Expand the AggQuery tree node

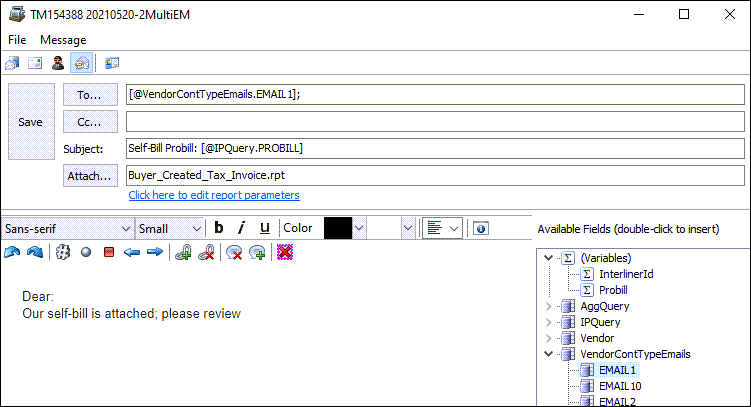coord(549,306)
